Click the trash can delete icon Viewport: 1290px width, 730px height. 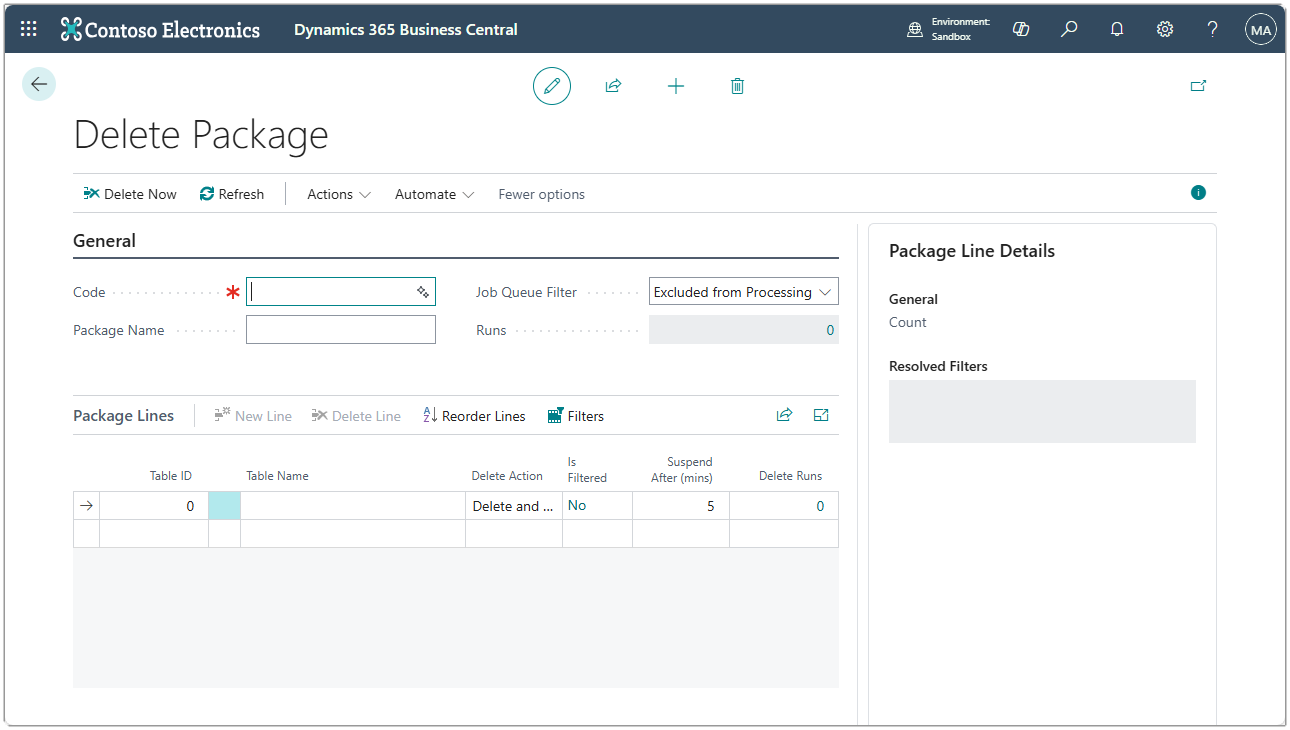click(737, 86)
